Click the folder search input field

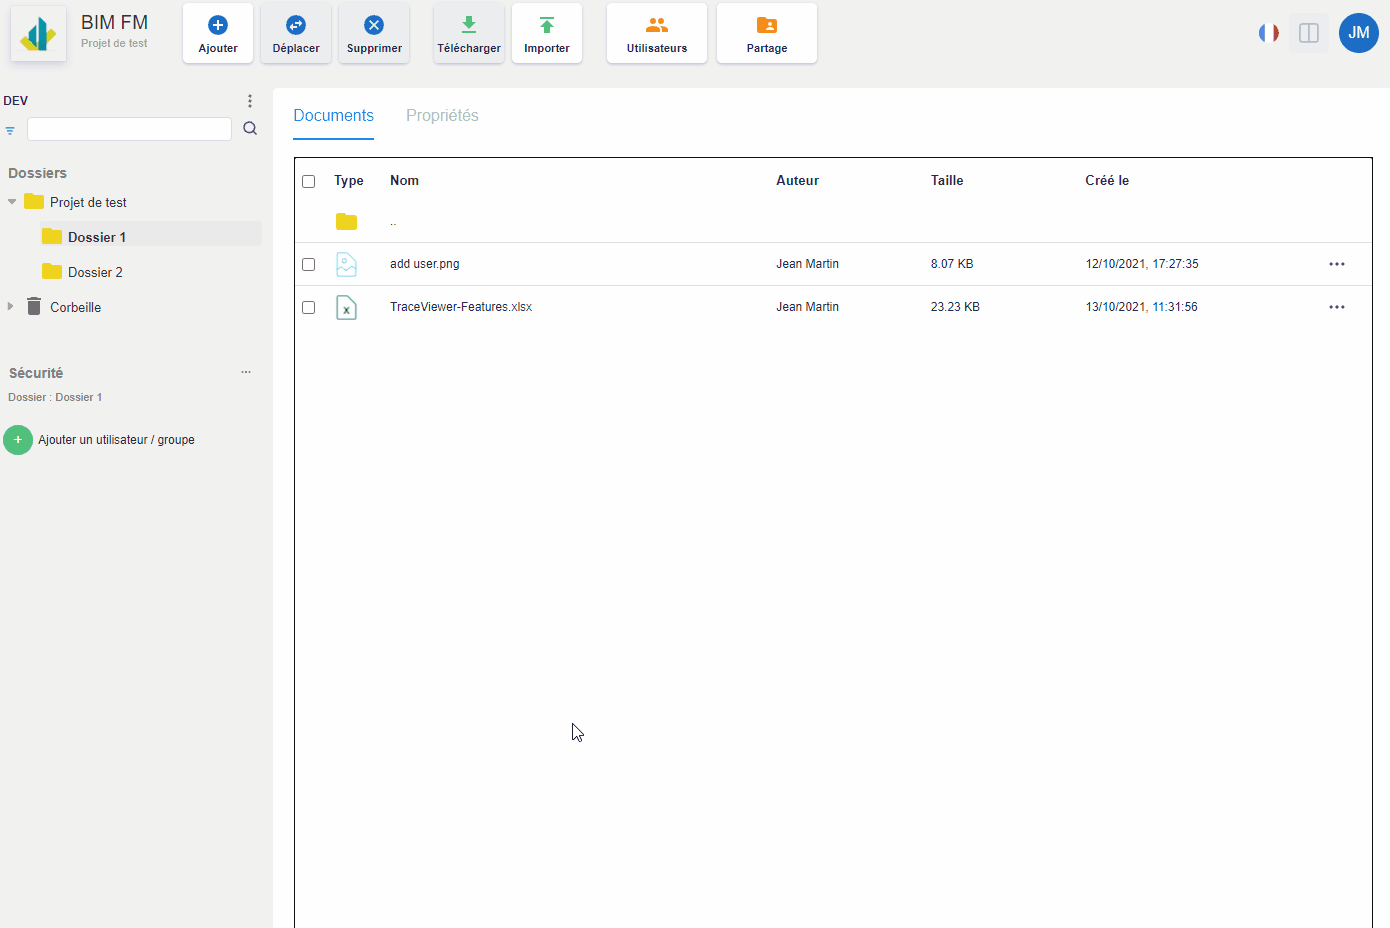(129, 129)
